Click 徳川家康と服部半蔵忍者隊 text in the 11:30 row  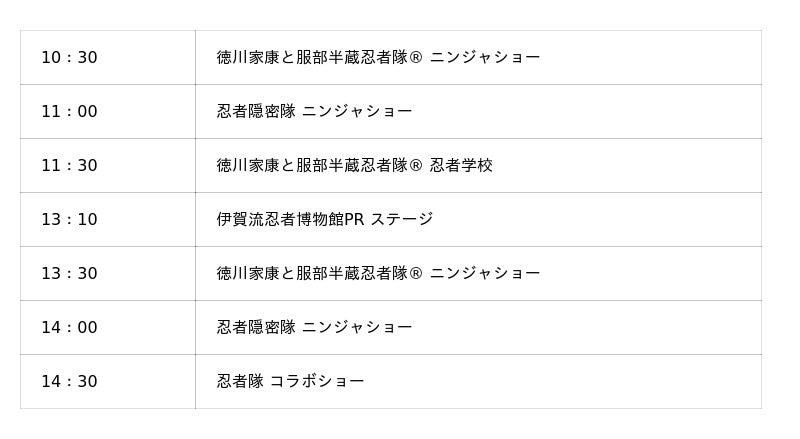[x=312, y=166]
